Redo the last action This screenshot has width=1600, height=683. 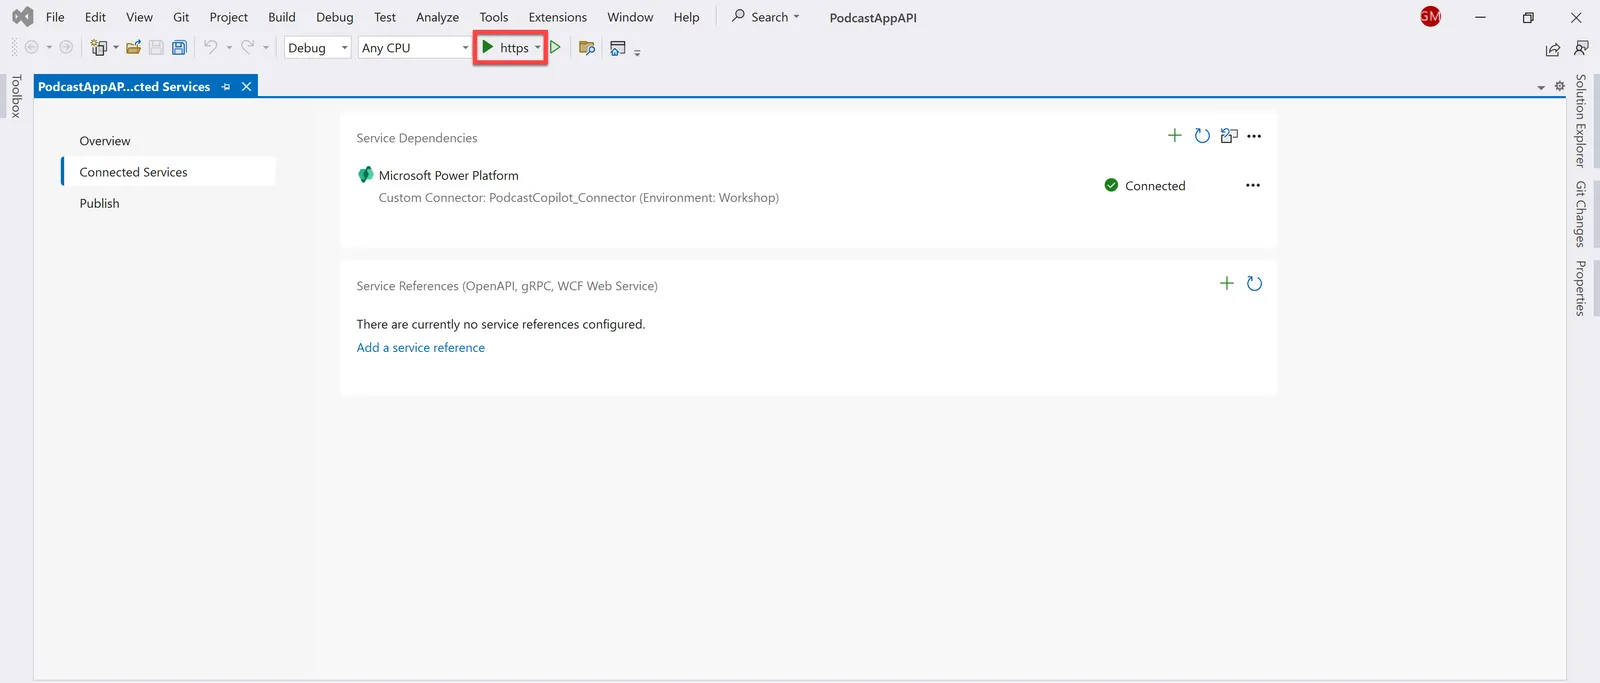tap(247, 47)
